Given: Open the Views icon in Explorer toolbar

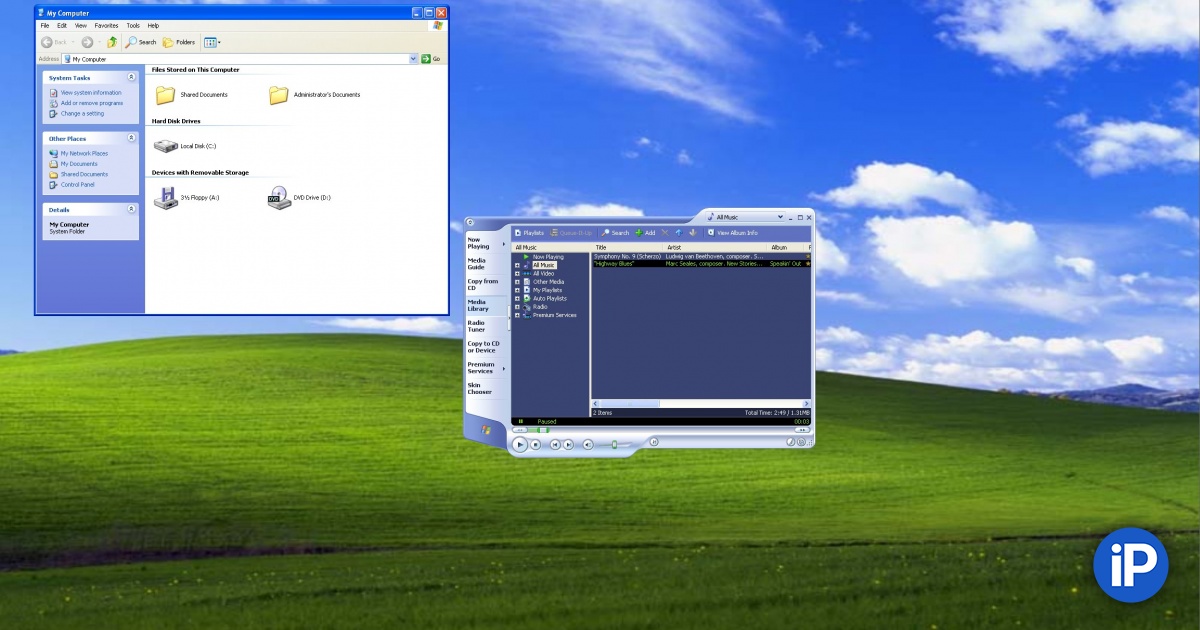Looking at the screenshot, I should (212, 42).
